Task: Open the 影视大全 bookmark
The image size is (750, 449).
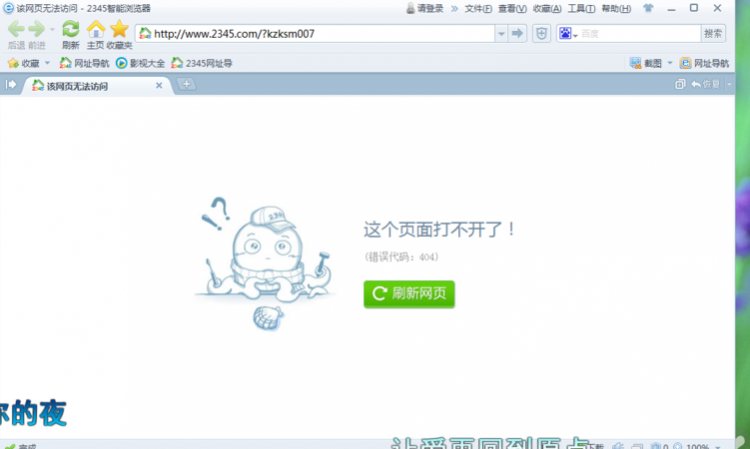Action: pyautogui.click(x=141, y=63)
